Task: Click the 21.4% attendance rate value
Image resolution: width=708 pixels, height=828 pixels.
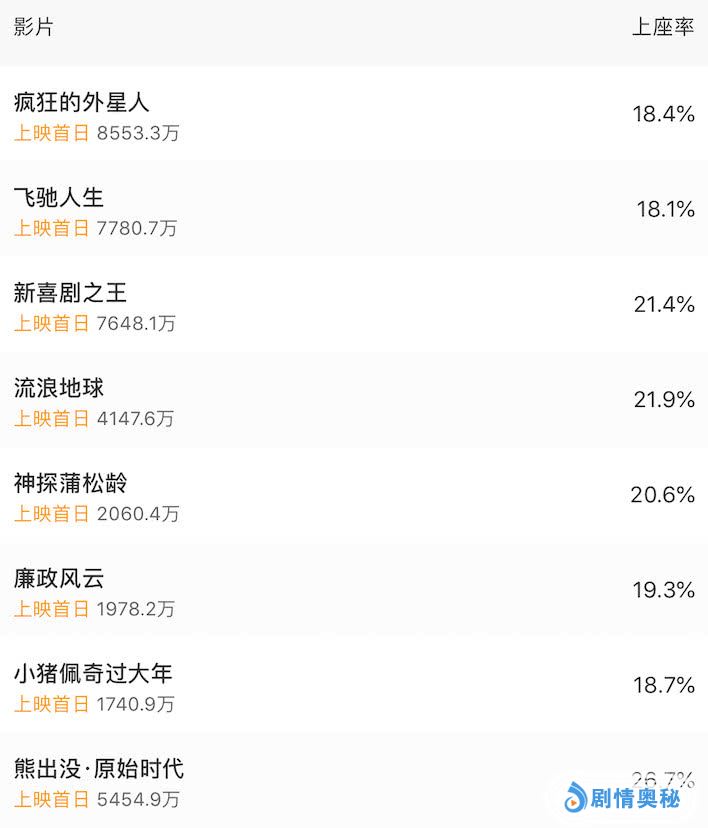Action: 663,305
